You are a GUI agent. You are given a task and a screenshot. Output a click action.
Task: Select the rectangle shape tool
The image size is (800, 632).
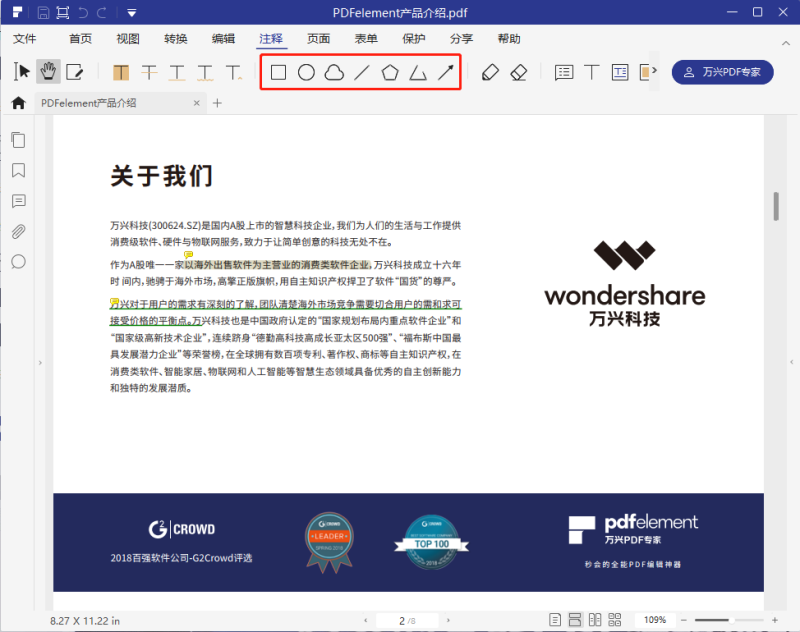click(279, 72)
